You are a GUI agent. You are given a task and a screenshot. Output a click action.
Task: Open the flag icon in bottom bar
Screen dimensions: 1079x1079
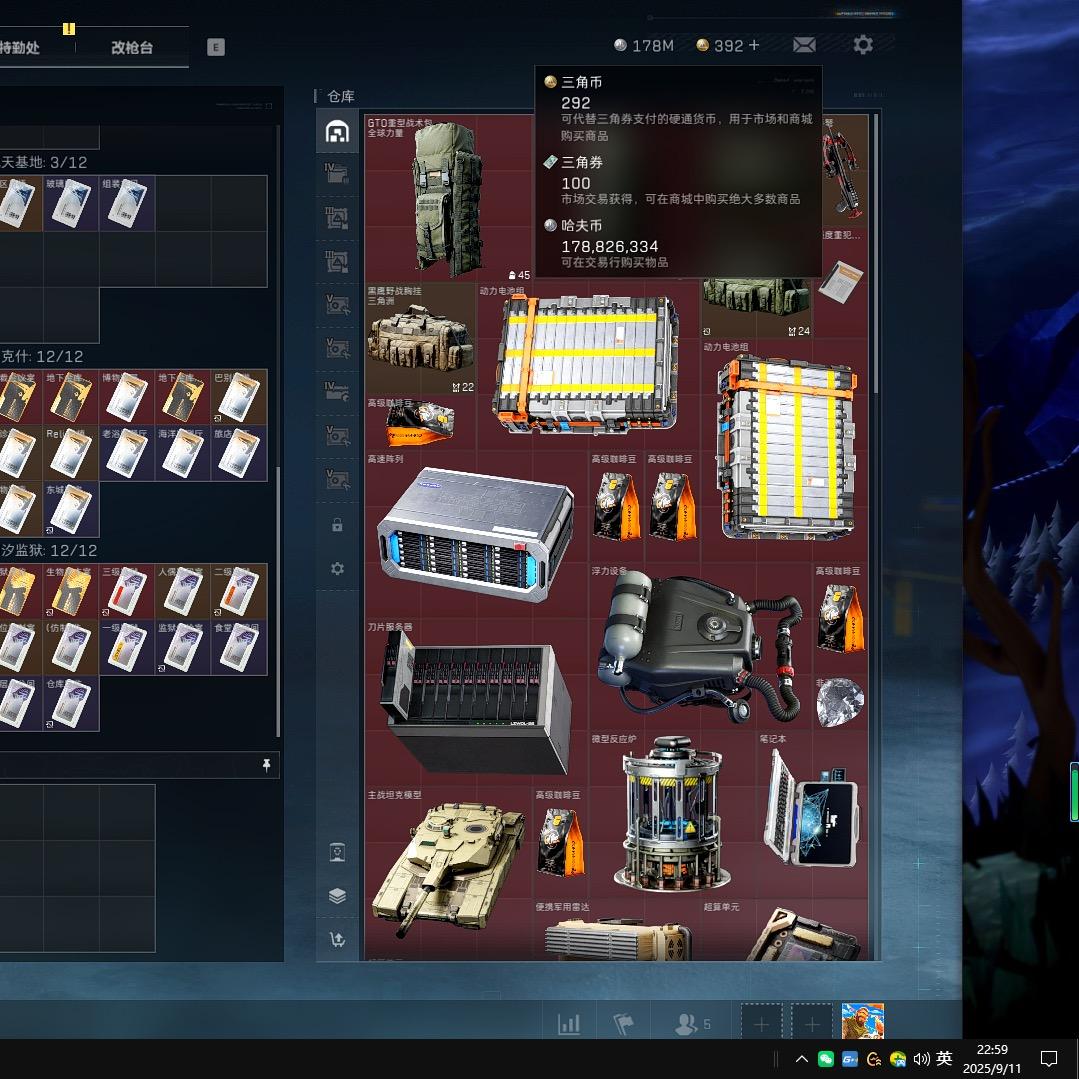point(623,1024)
